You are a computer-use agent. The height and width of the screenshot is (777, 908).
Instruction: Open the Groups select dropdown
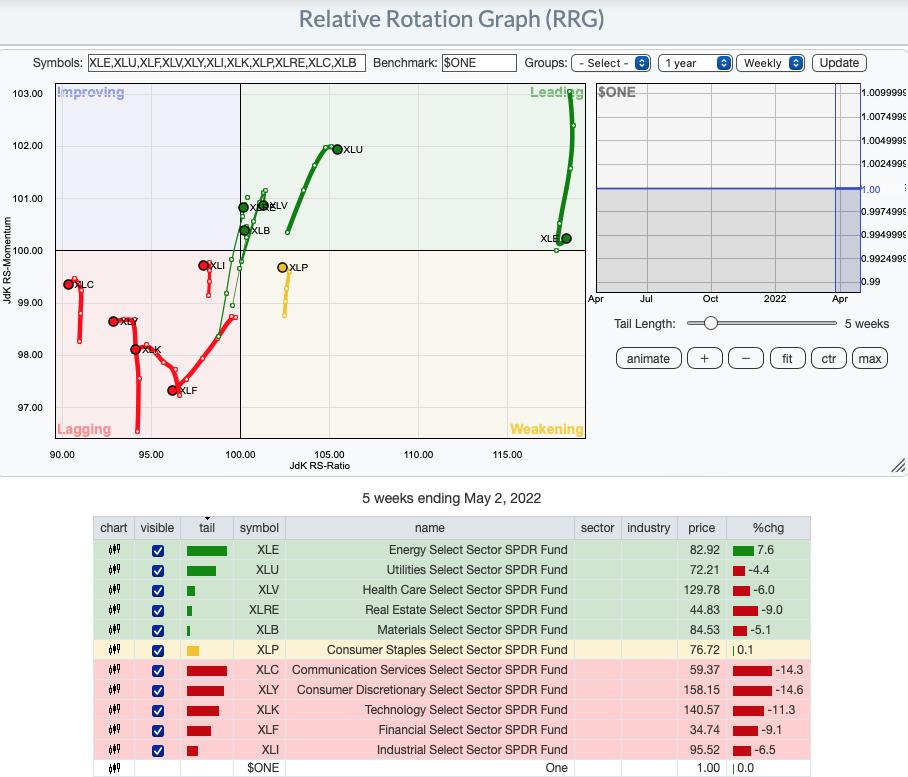(611, 63)
